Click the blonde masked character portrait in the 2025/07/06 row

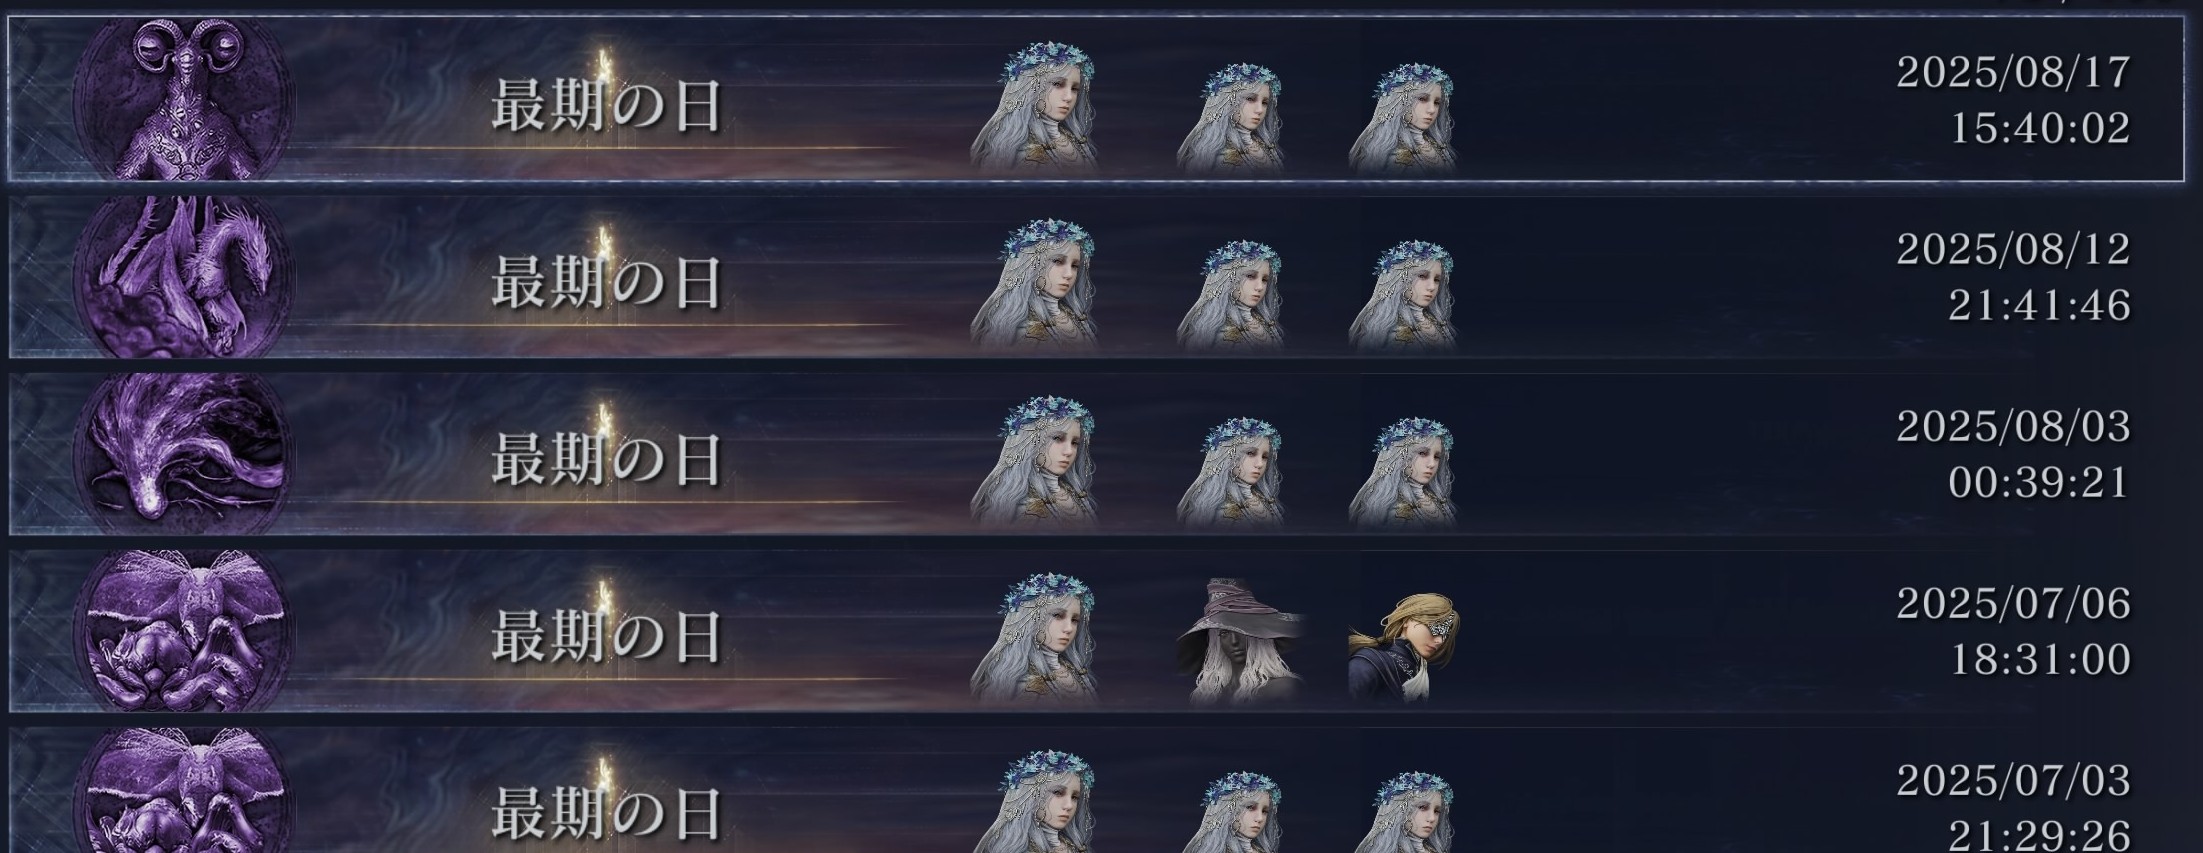(x=1403, y=647)
